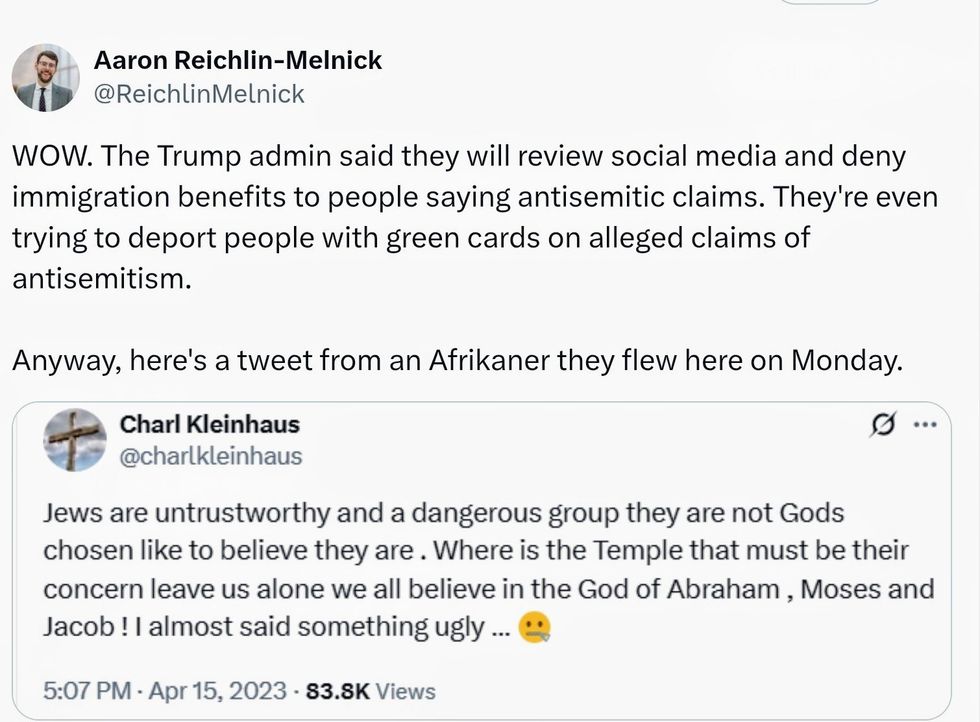This screenshot has width=980, height=722.
Task: Open the Charl Kleinhaus display name
Action: pyautogui.click(x=209, y=424)
